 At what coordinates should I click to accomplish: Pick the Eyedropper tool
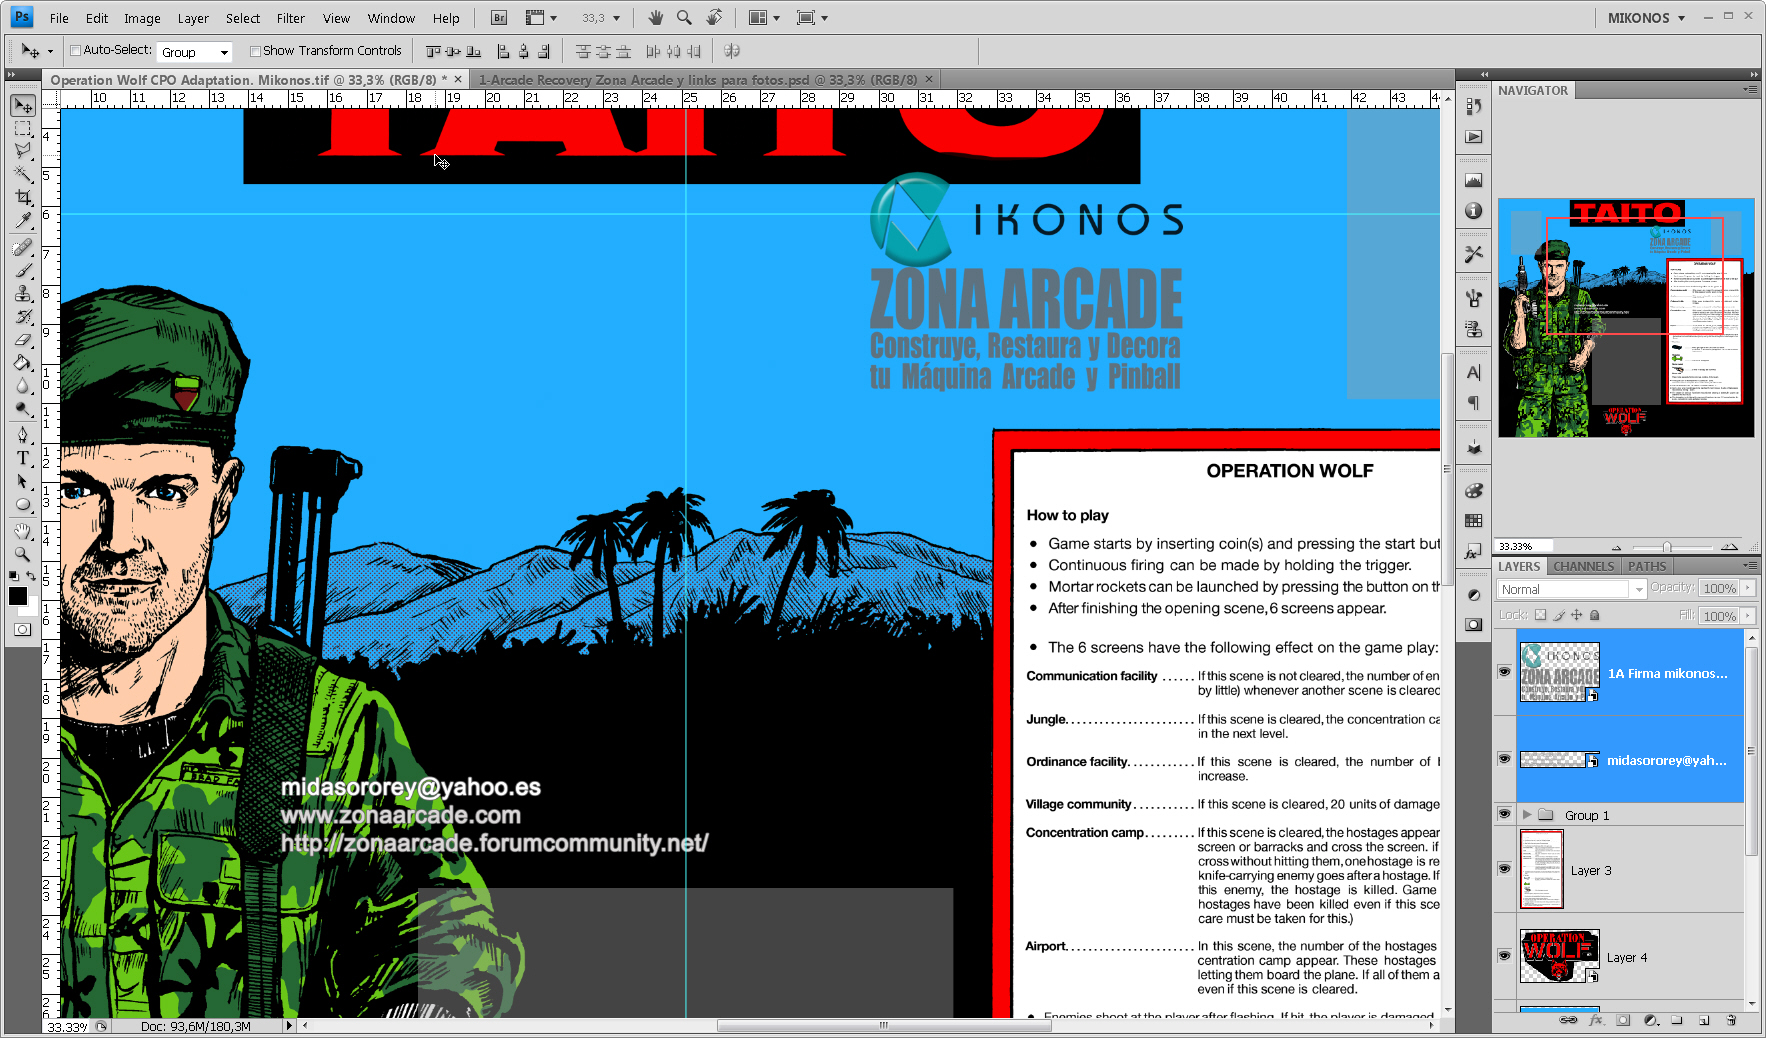click(23, 221)
